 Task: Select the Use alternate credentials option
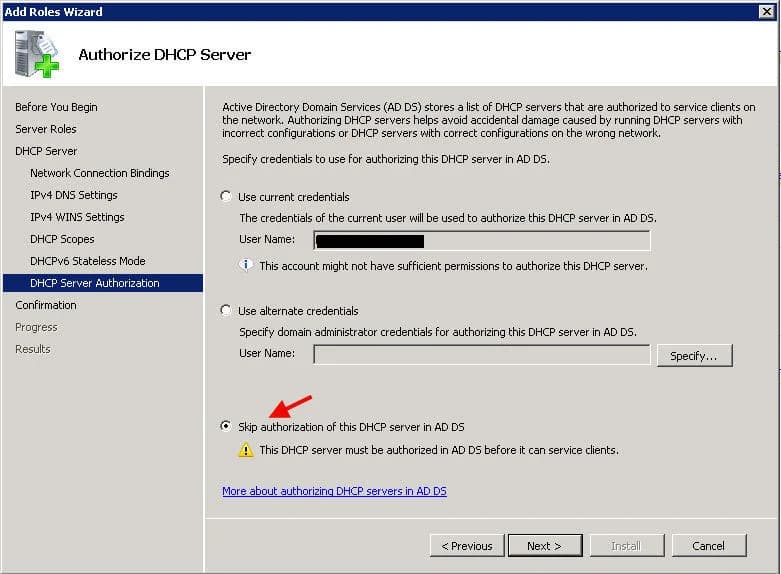226,310
